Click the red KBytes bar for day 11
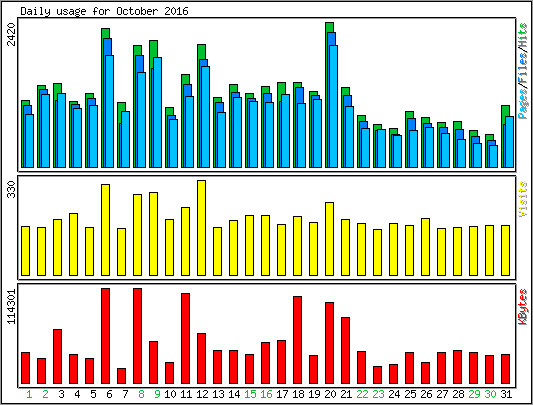The width and height of the screenshot is (533, 405). tap(186, 338)
